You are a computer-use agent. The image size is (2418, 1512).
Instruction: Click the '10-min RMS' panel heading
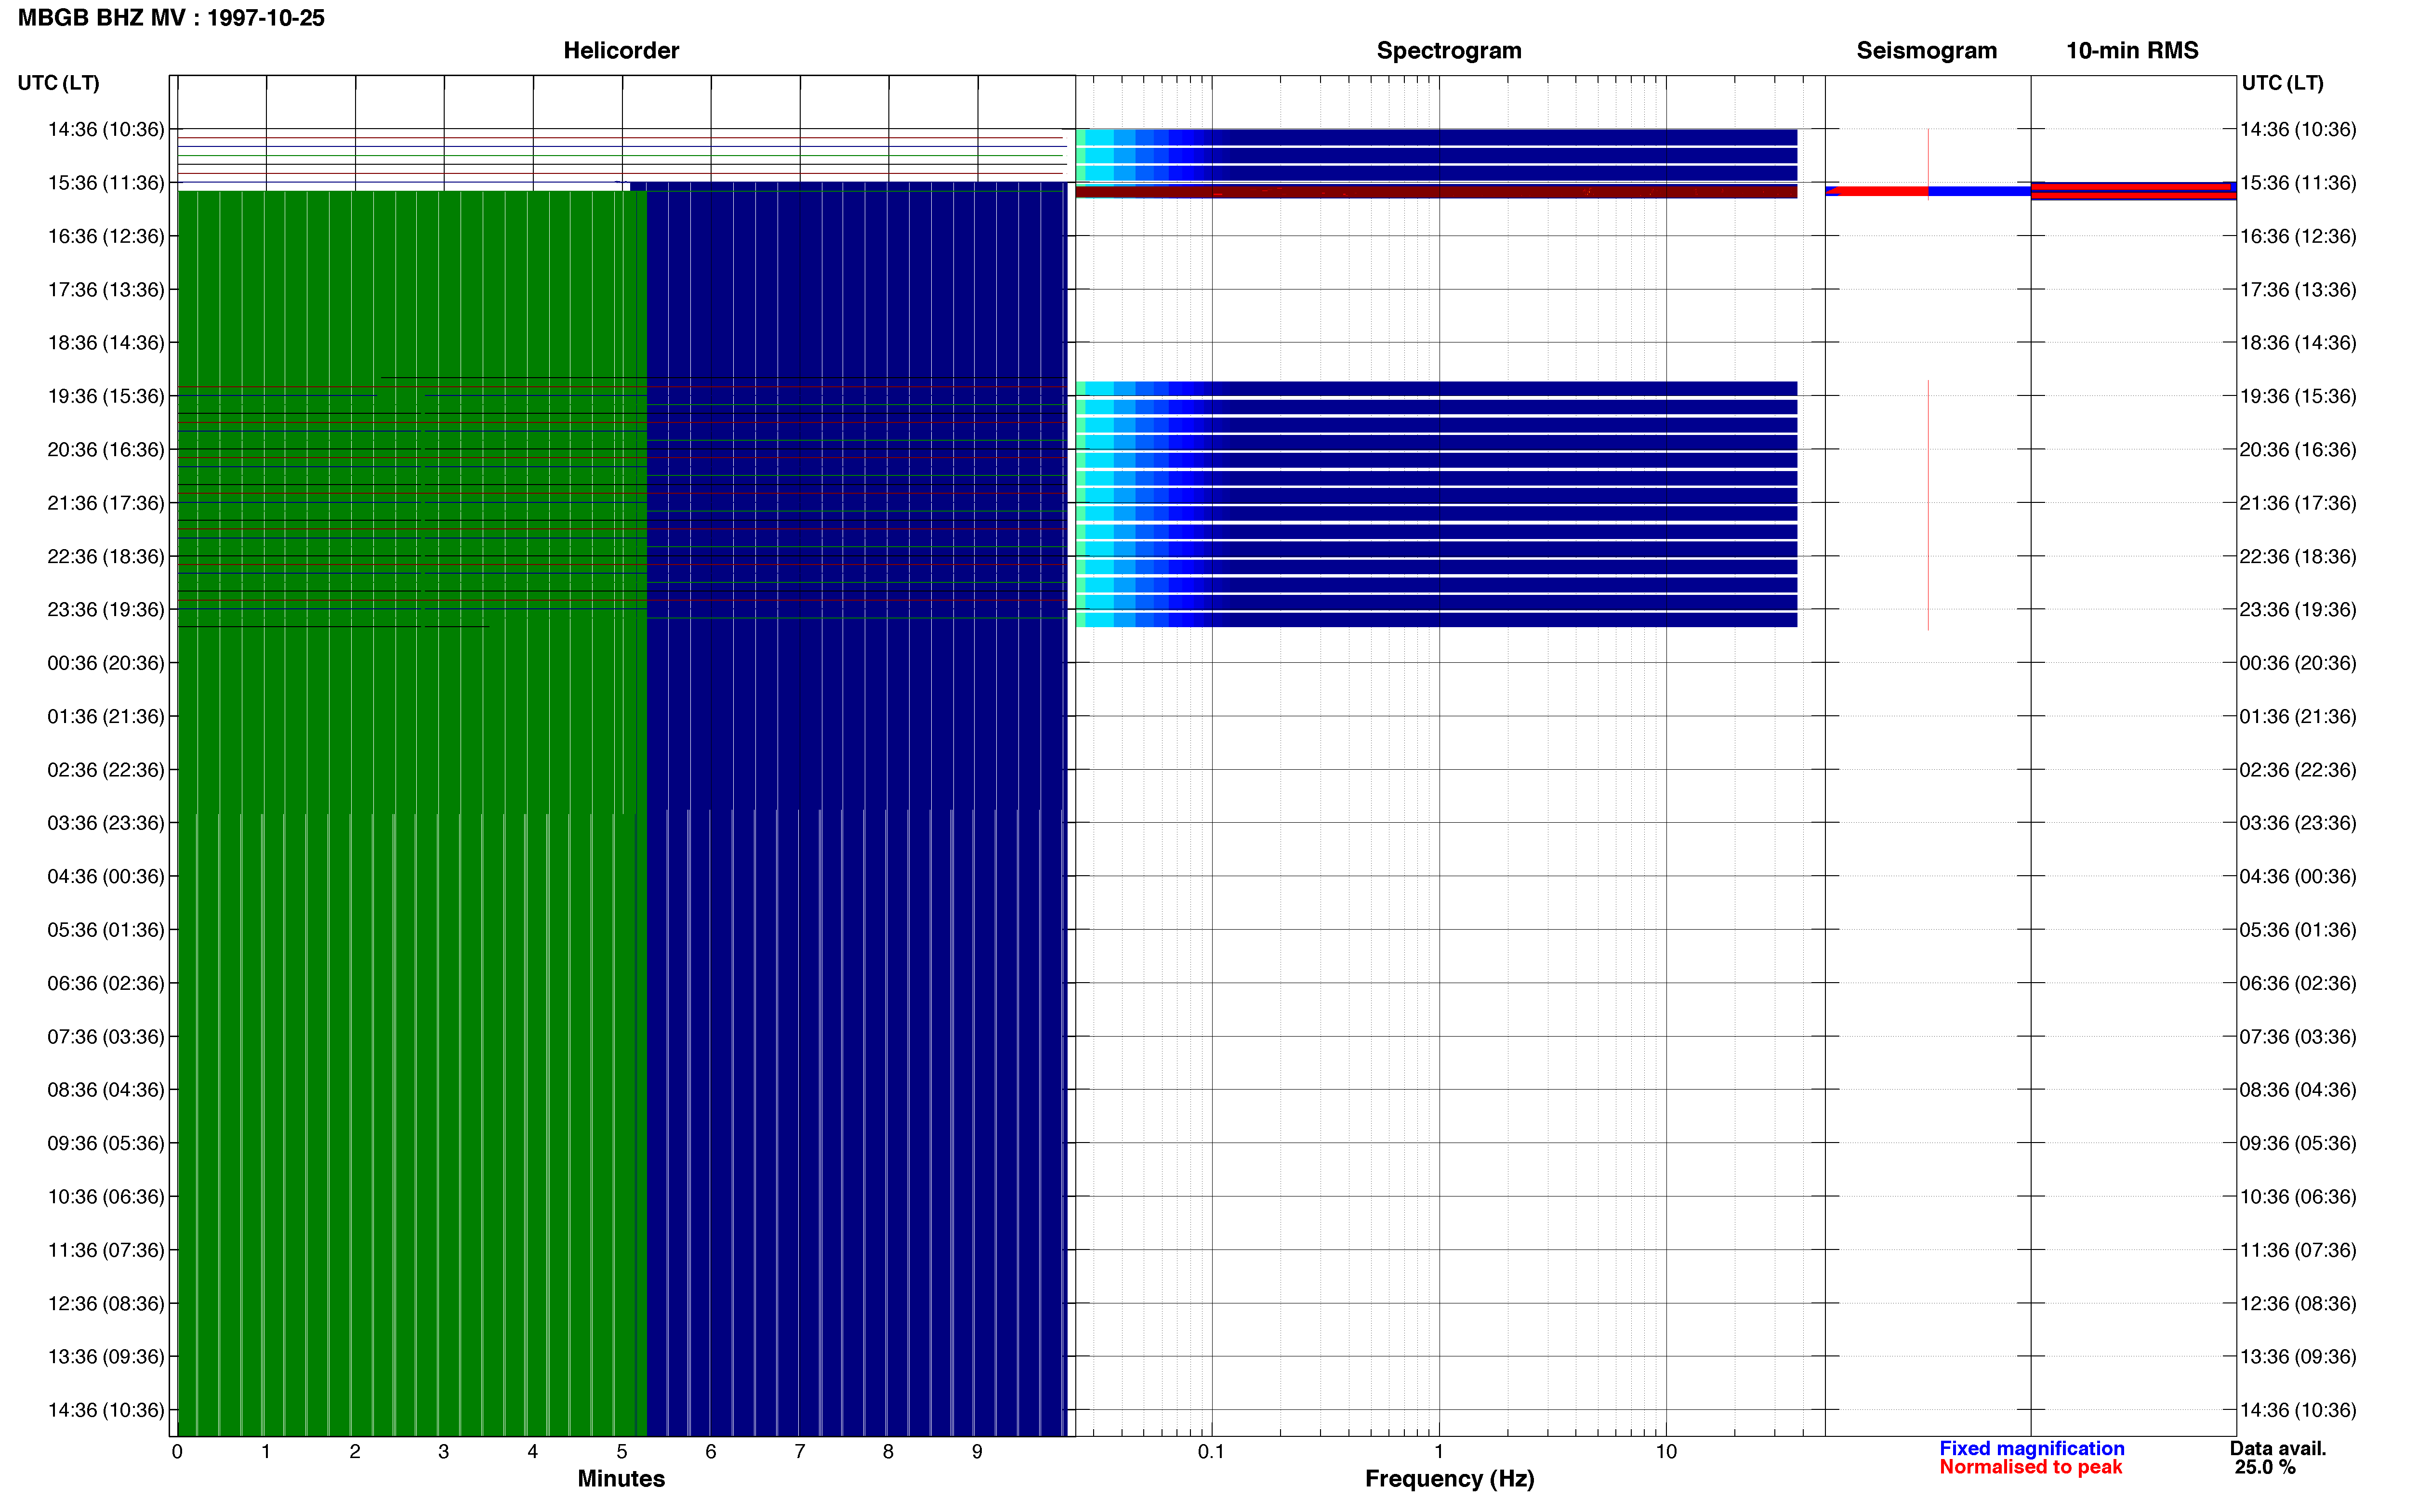click(2132, 50)
